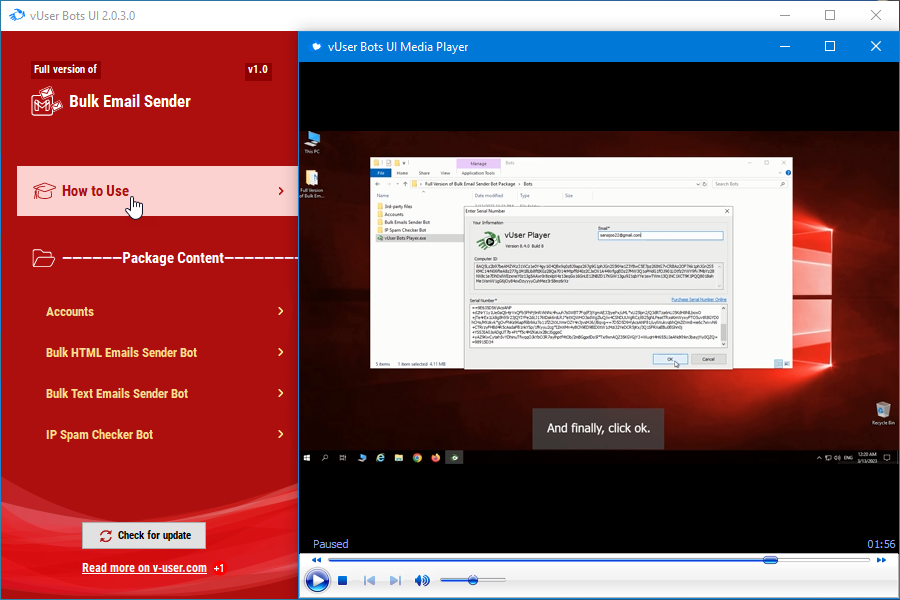Play the paused video
900x600 pixels.
coord(317,580)
